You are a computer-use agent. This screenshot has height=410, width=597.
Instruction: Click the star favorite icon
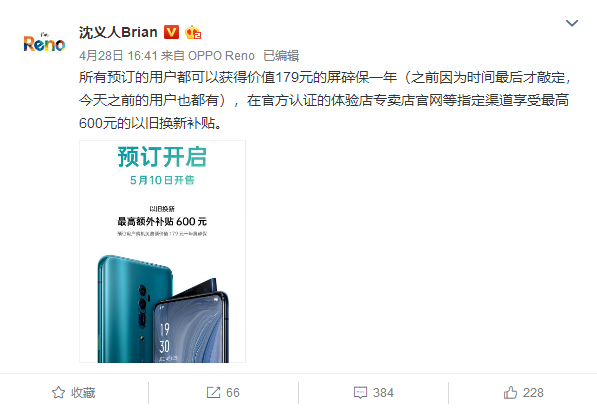[58, 392]
